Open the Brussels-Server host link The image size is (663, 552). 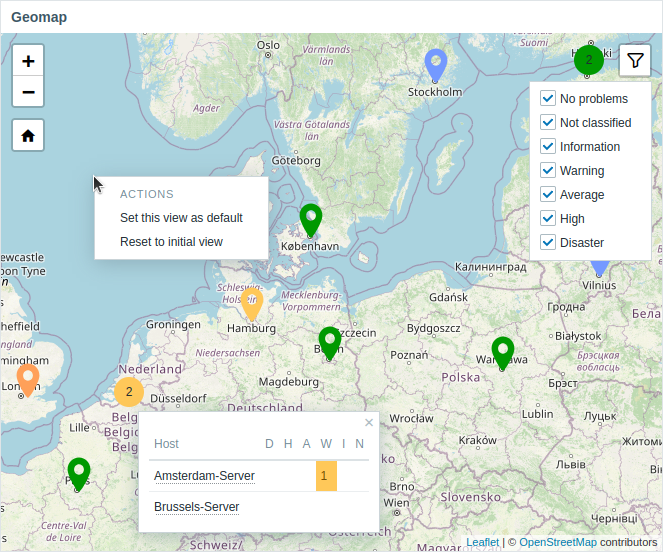tap(197, 507)
